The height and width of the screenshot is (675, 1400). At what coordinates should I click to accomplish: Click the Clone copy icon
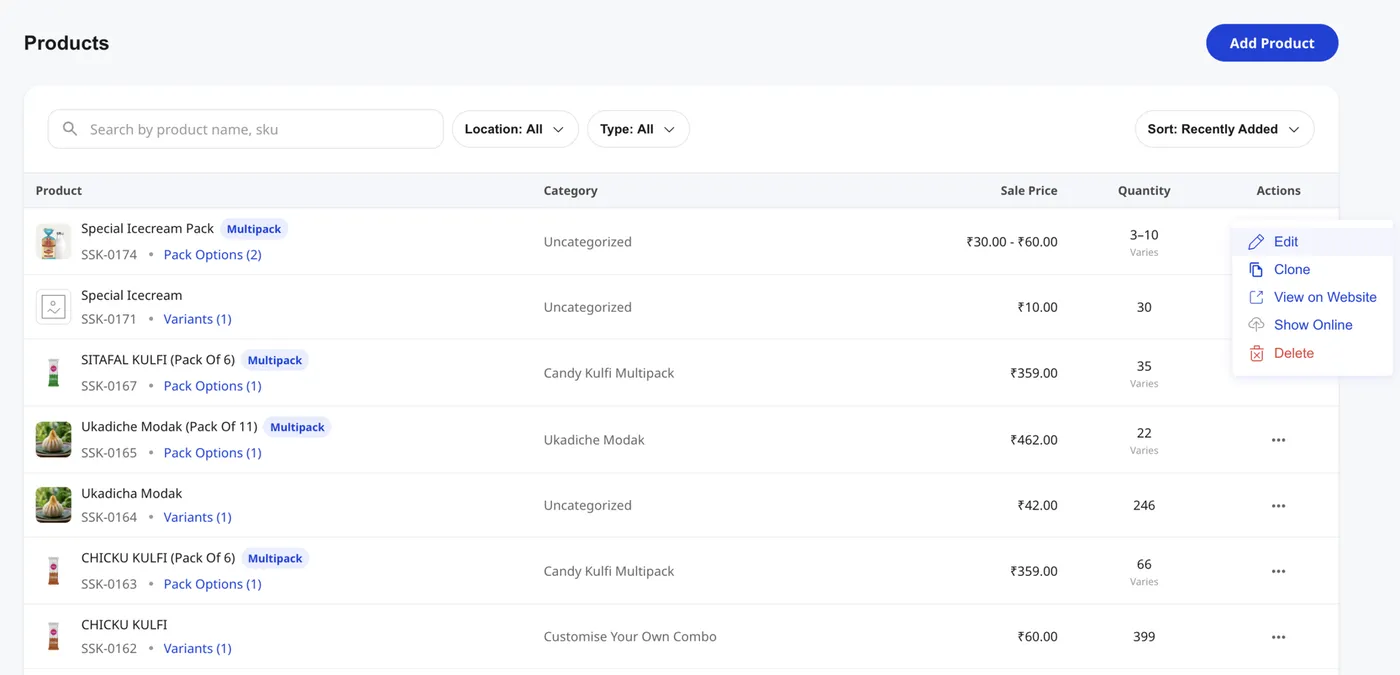[x=1256, y=270]
